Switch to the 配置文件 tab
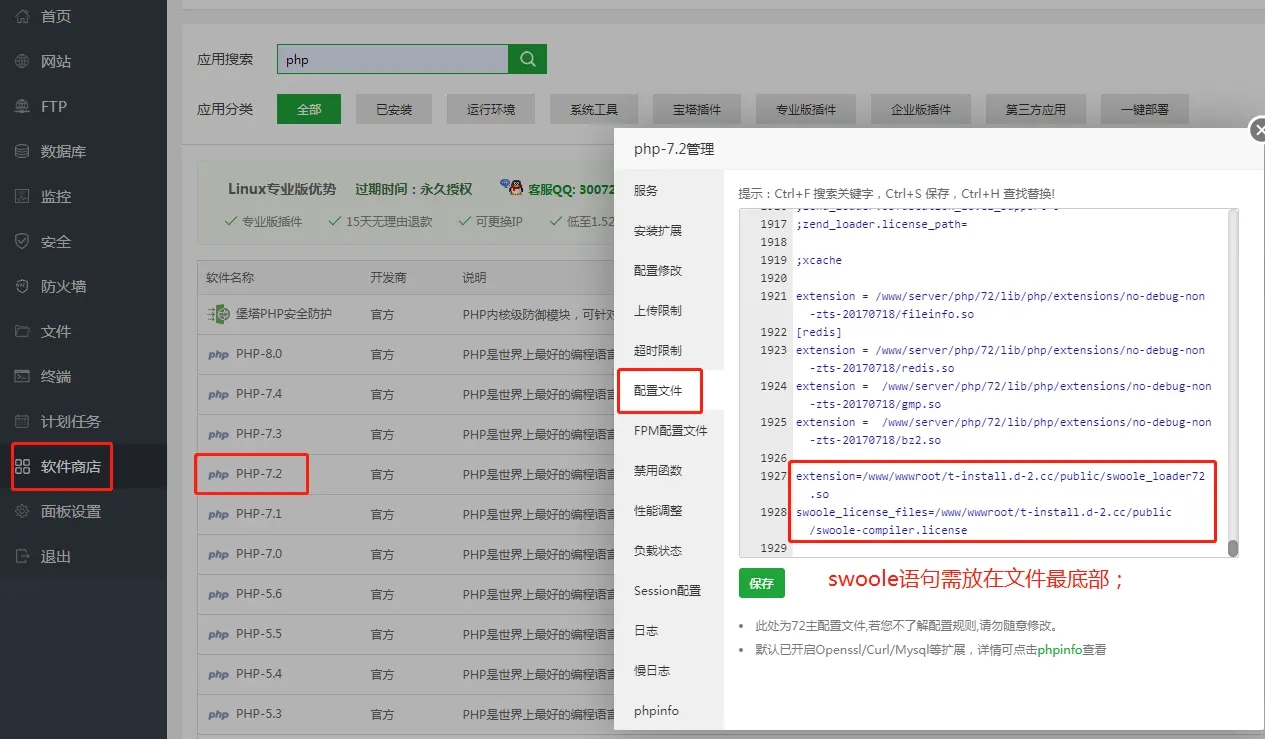The width and height of the screenshot is (1265, 739). tap(658, 391)
